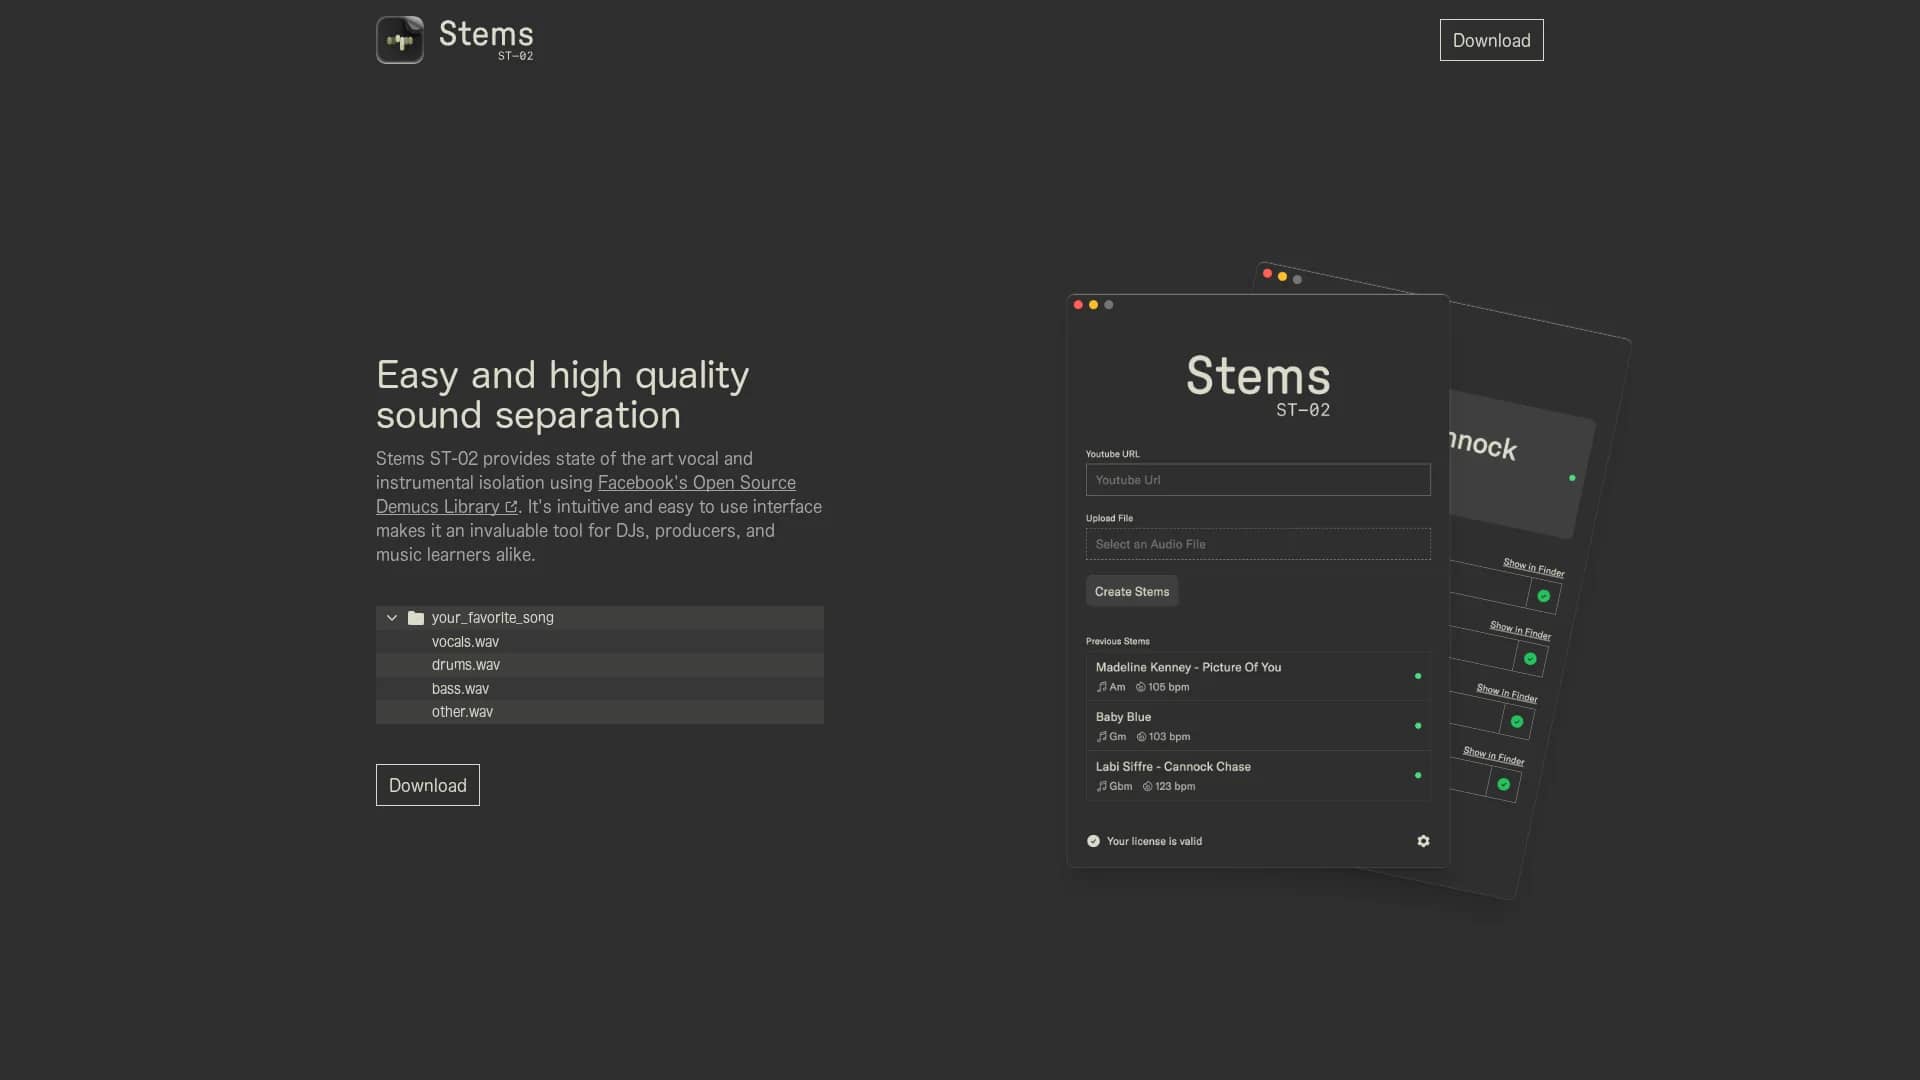Click the green status dot on back window card
Image resolution: width=1920 pixels, height=1080 pixels.
(1572, 478)
